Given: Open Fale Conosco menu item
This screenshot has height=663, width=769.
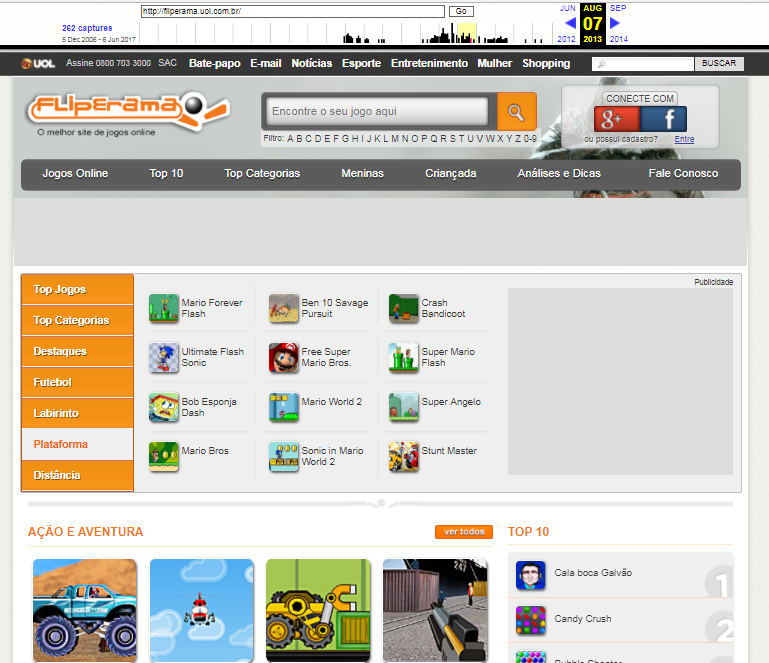Looking at the screenshot, I should 683,174.
